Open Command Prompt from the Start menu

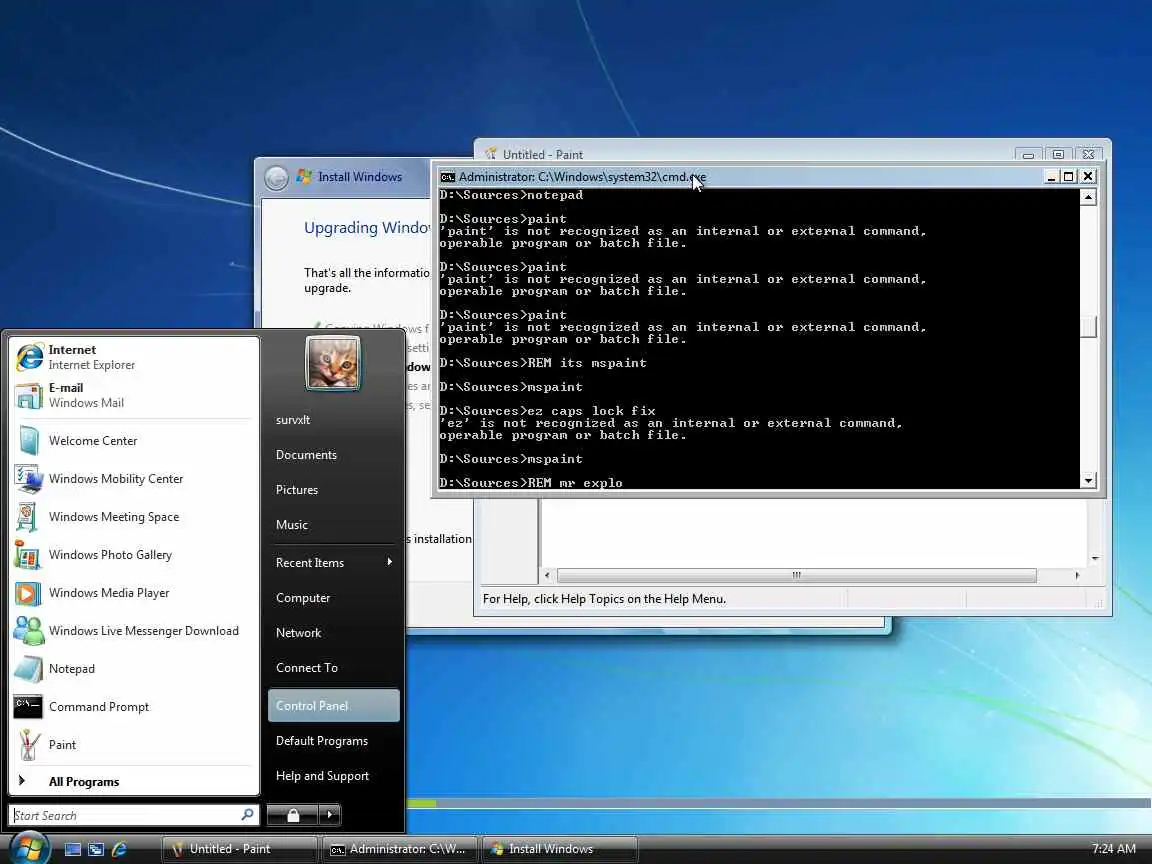[134, 707]
